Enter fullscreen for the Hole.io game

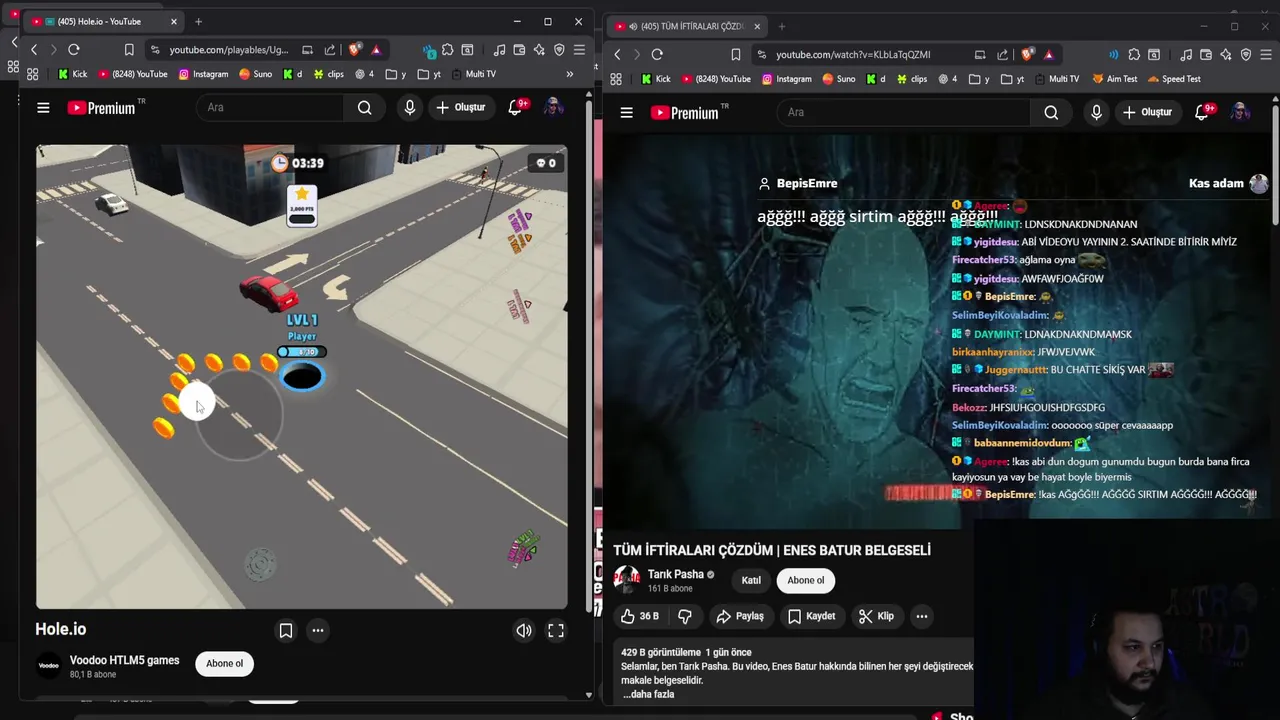coord(556,630)
